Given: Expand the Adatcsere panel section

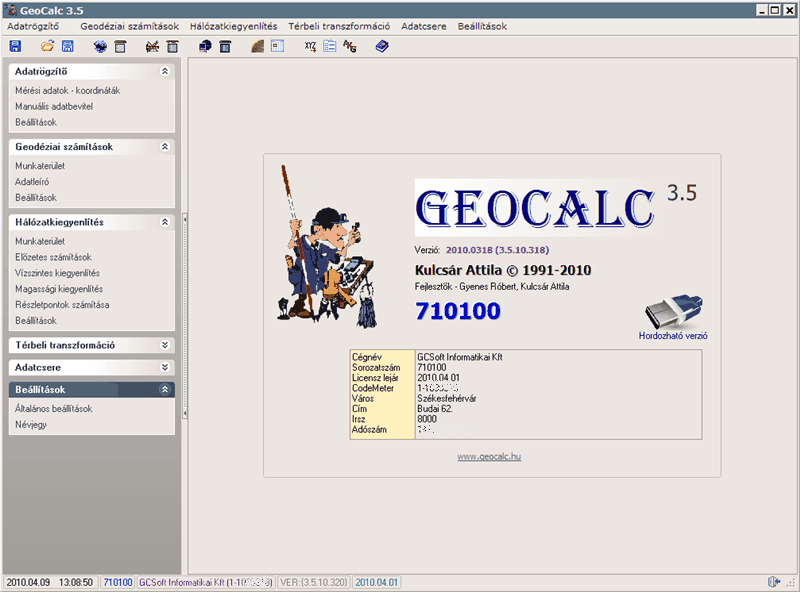Looking at the screenshot, I should tap(165, 367).
